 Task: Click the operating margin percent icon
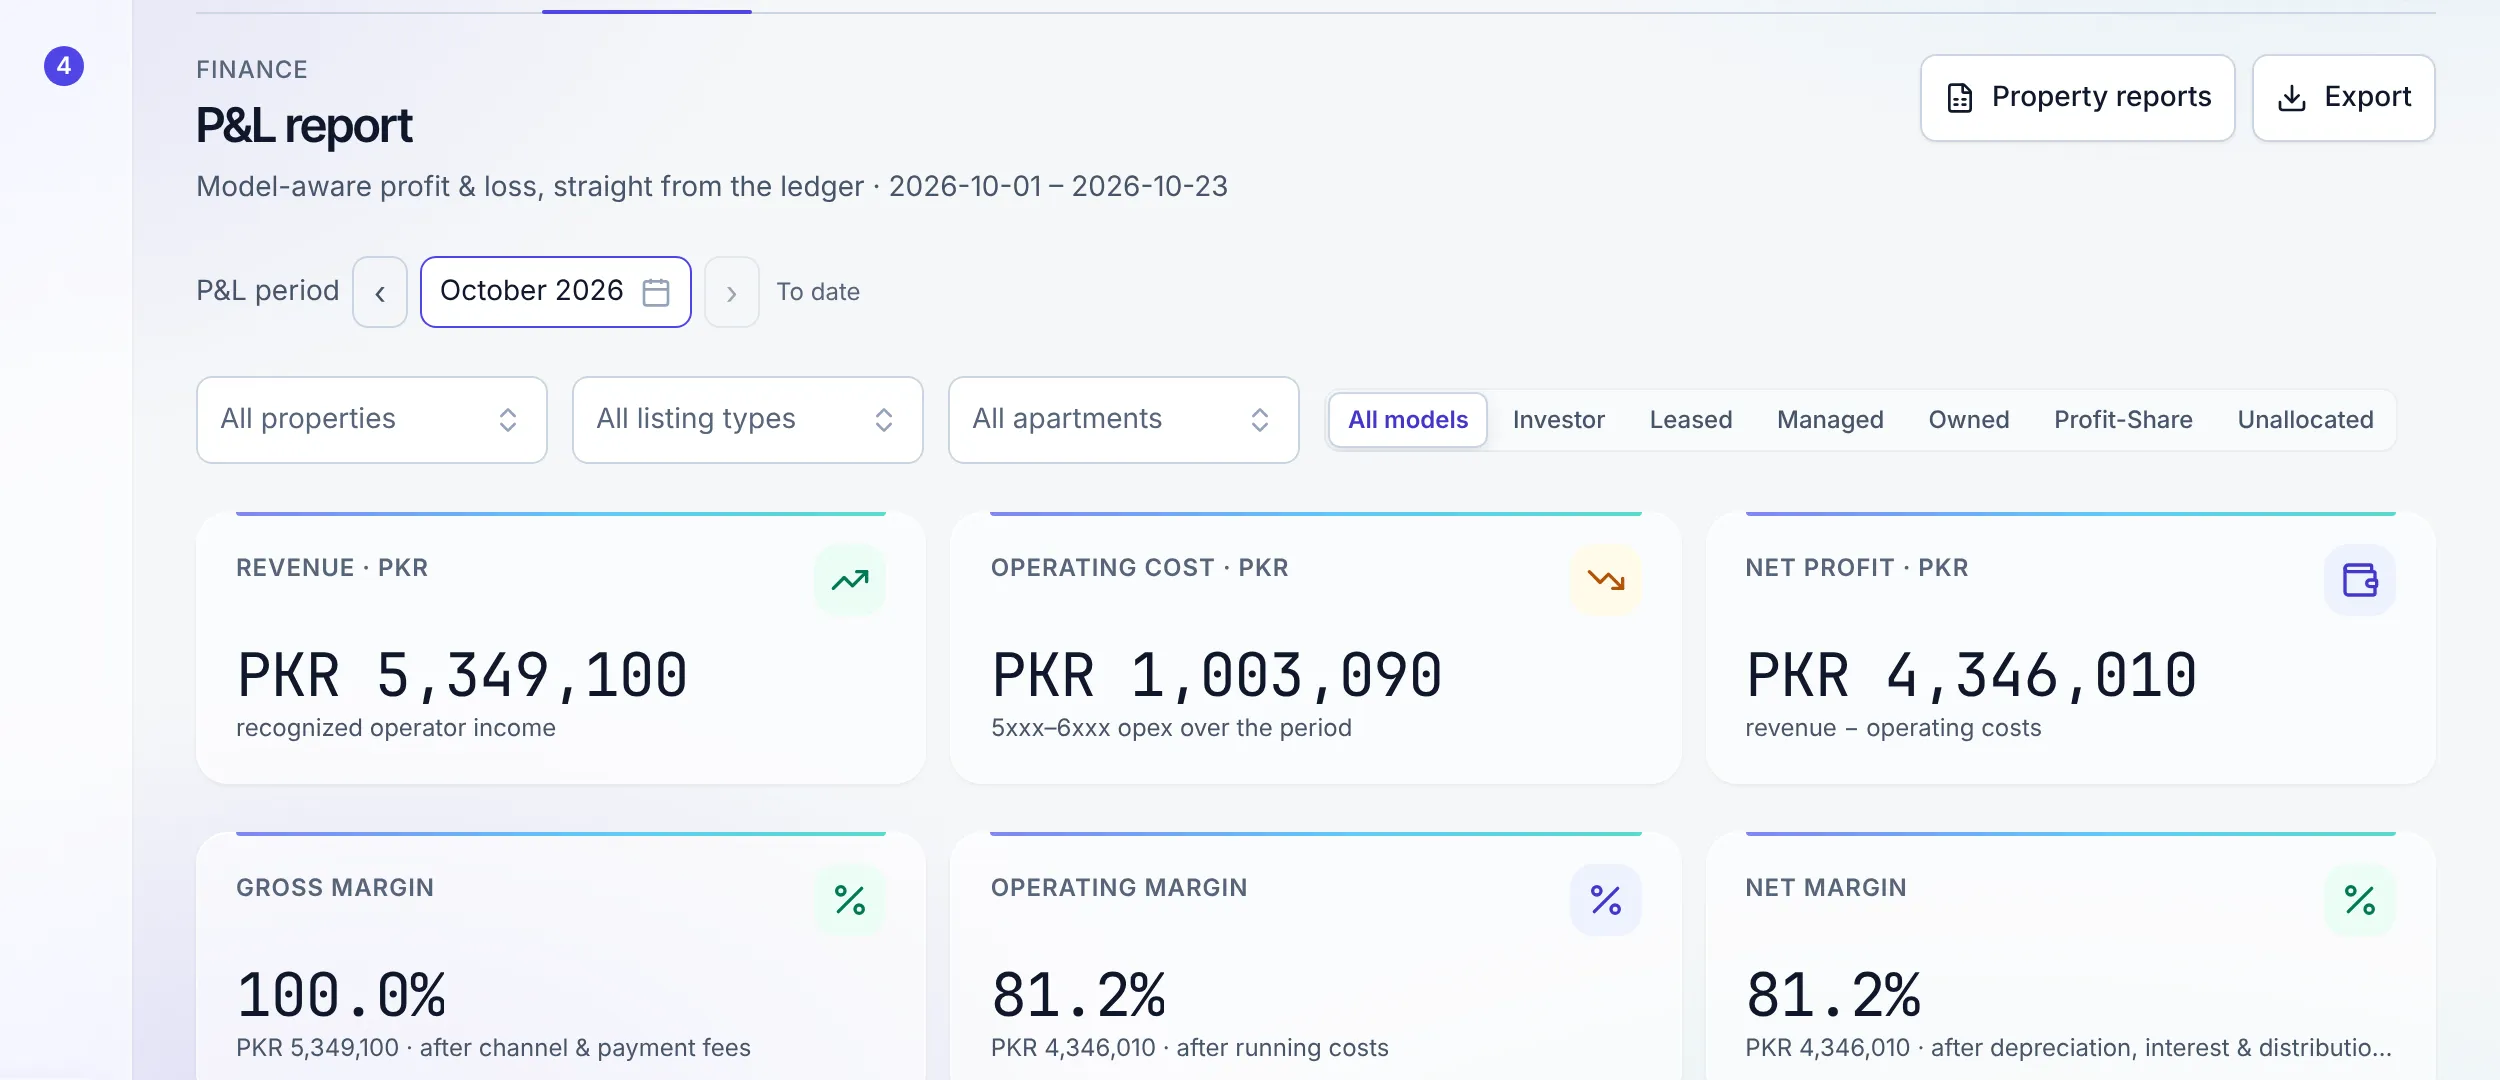tap(1606, 900)
